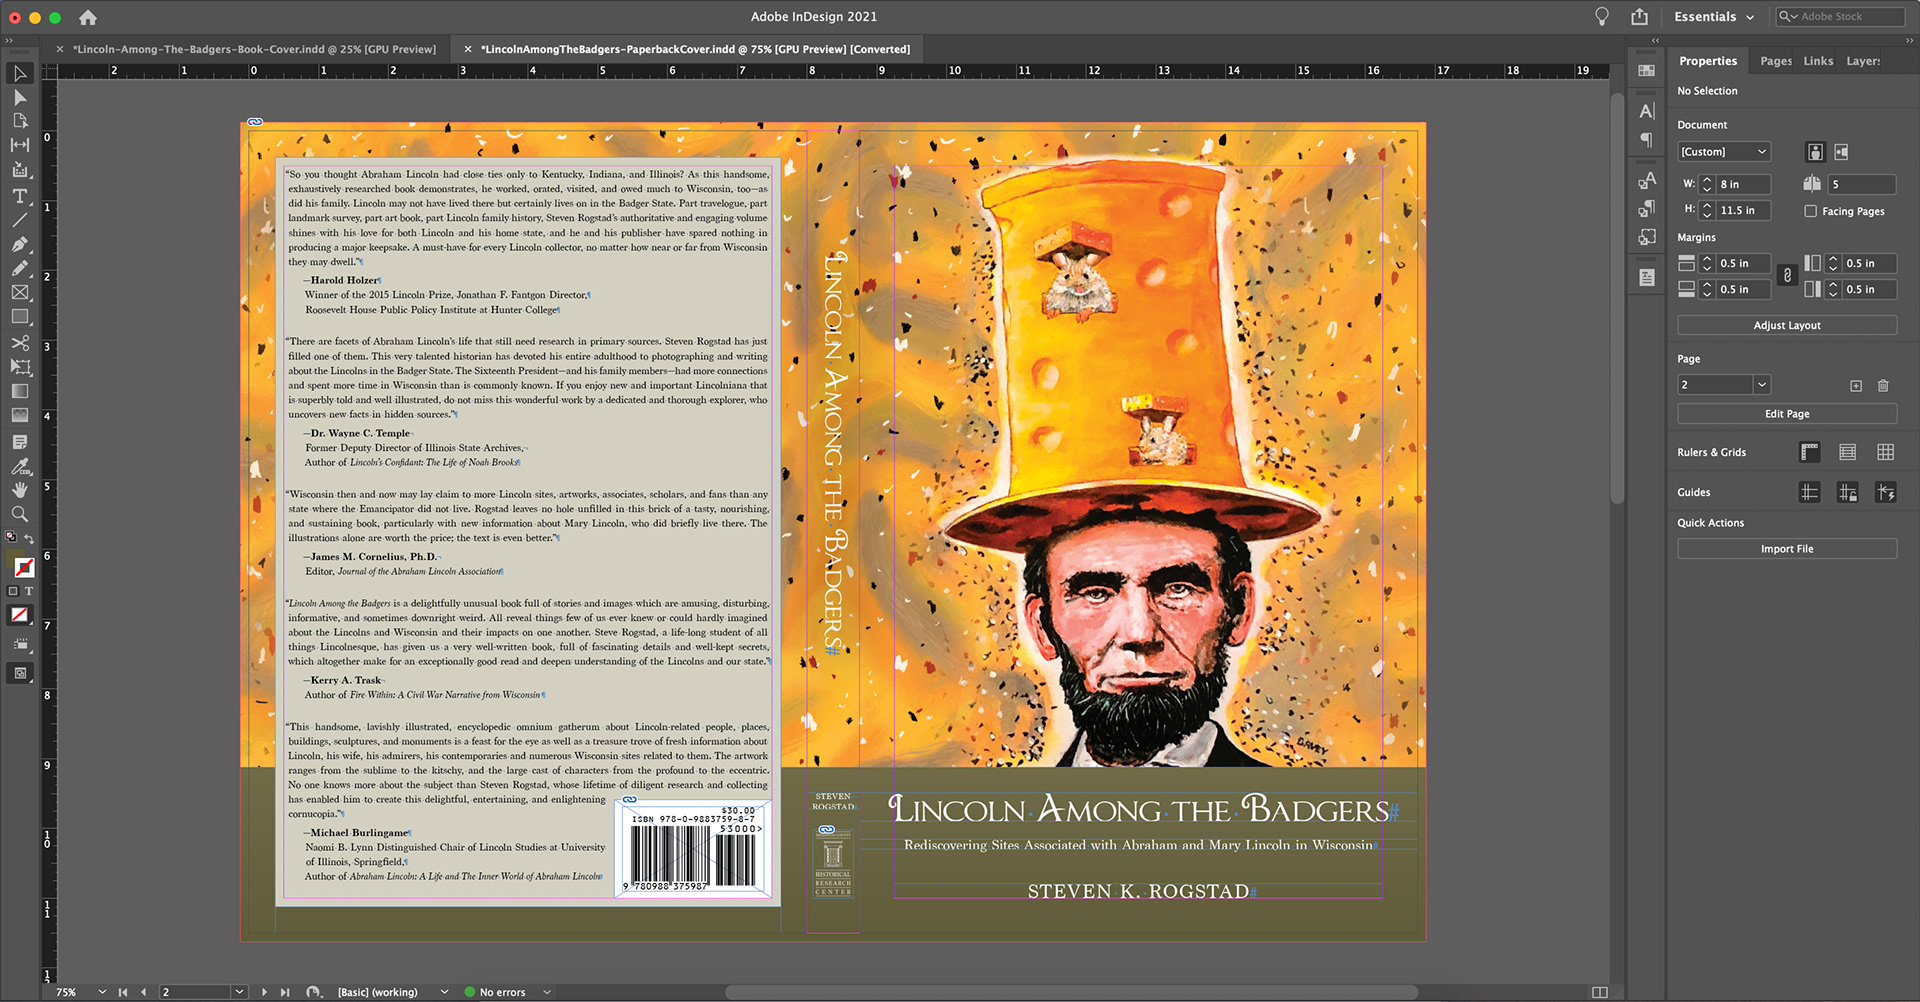Open the Layers panel tab
The height and width of the screenshot is (1002, 1920).
click(1863, 61)
